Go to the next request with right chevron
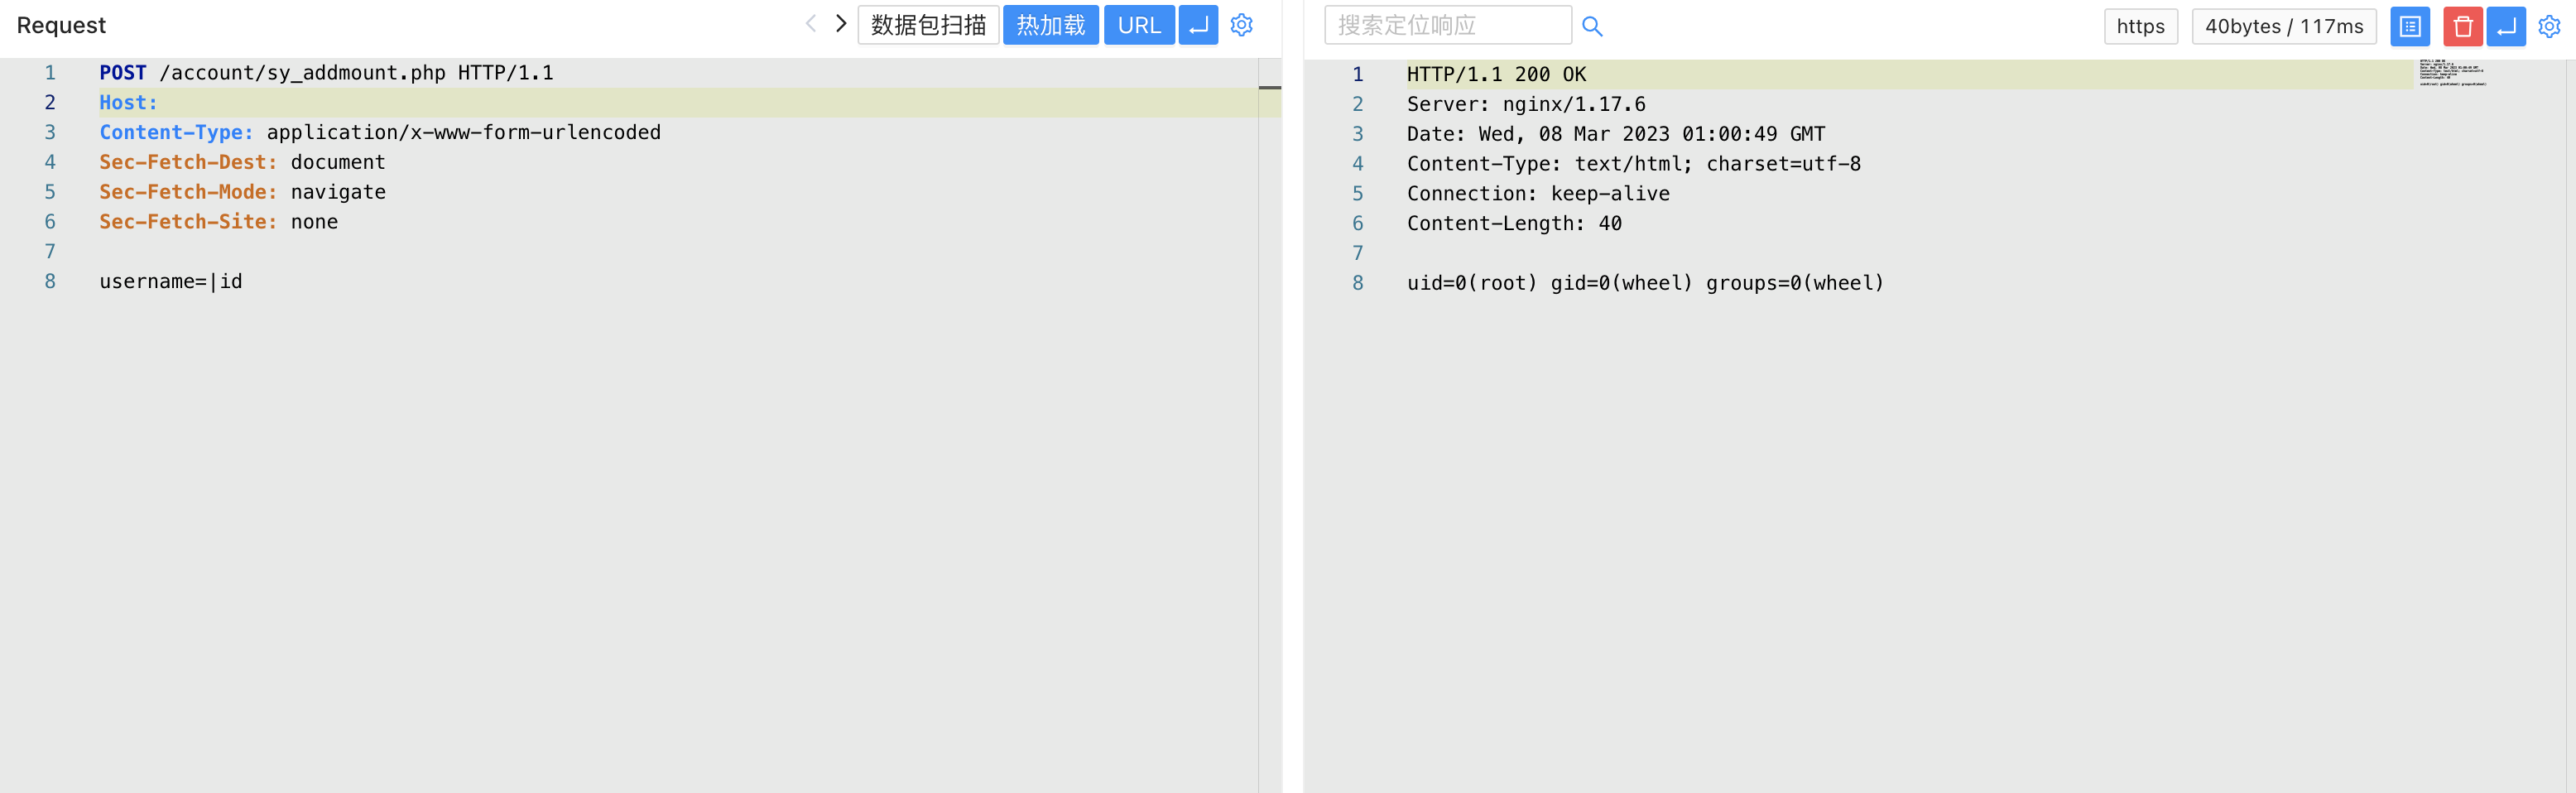 pyautogui.click(x=841, y=24)
